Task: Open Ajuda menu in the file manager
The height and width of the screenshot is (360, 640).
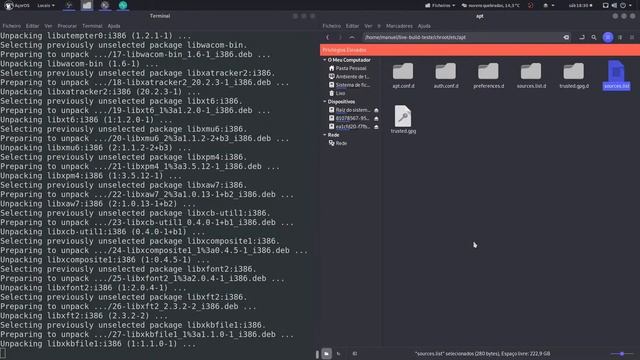Action: (424, 26)
